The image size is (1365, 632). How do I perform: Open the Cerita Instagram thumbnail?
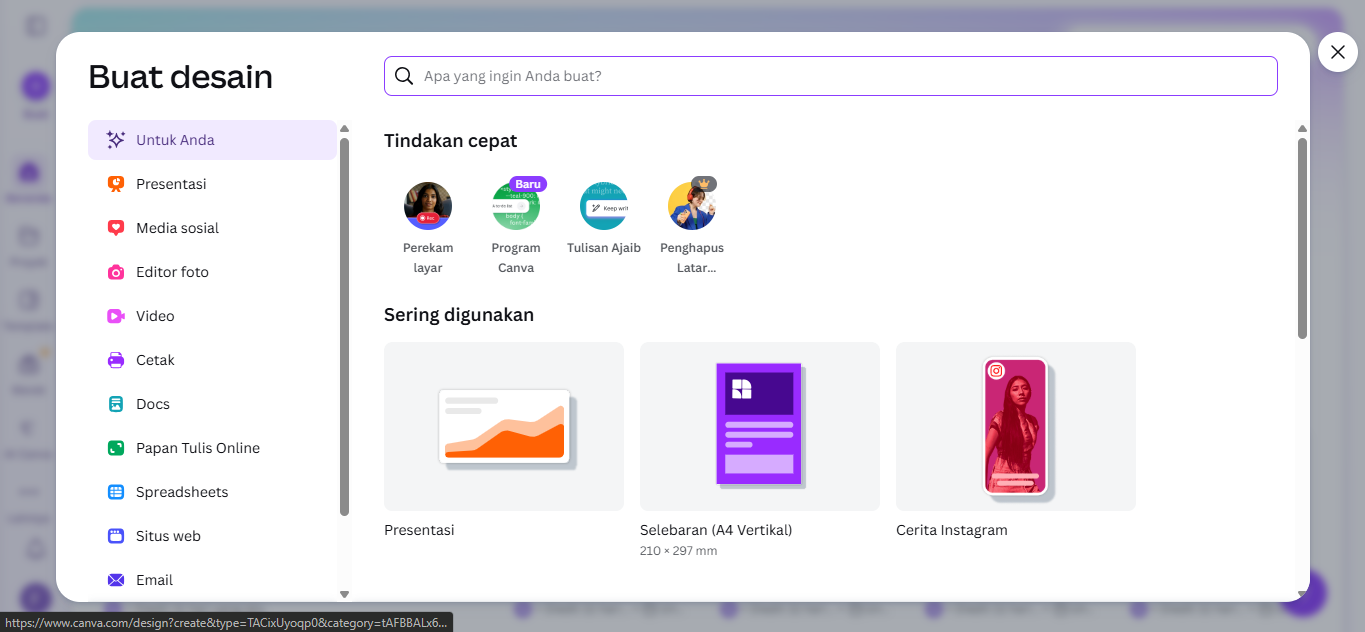click(1016, 426)
